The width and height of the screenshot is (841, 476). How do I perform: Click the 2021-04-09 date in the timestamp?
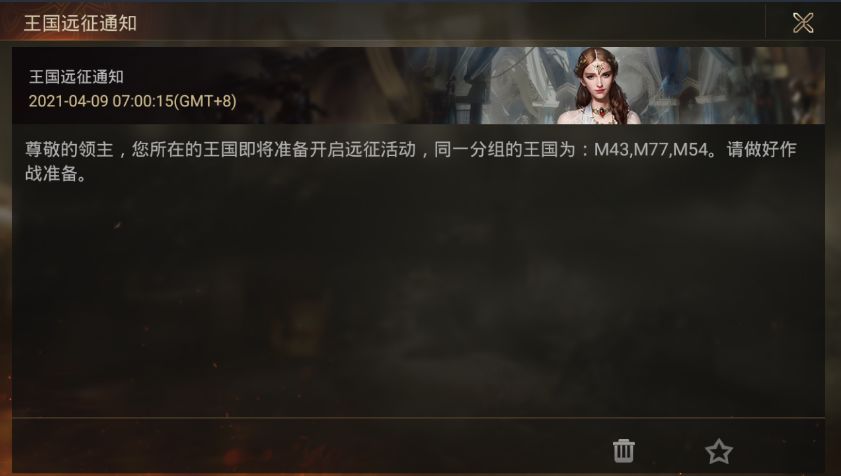click(69, 101)
